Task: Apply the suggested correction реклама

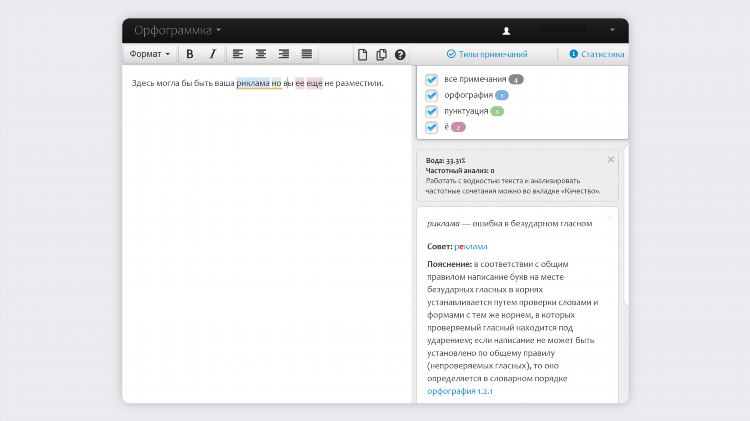Action: click(x=471, y=246)
